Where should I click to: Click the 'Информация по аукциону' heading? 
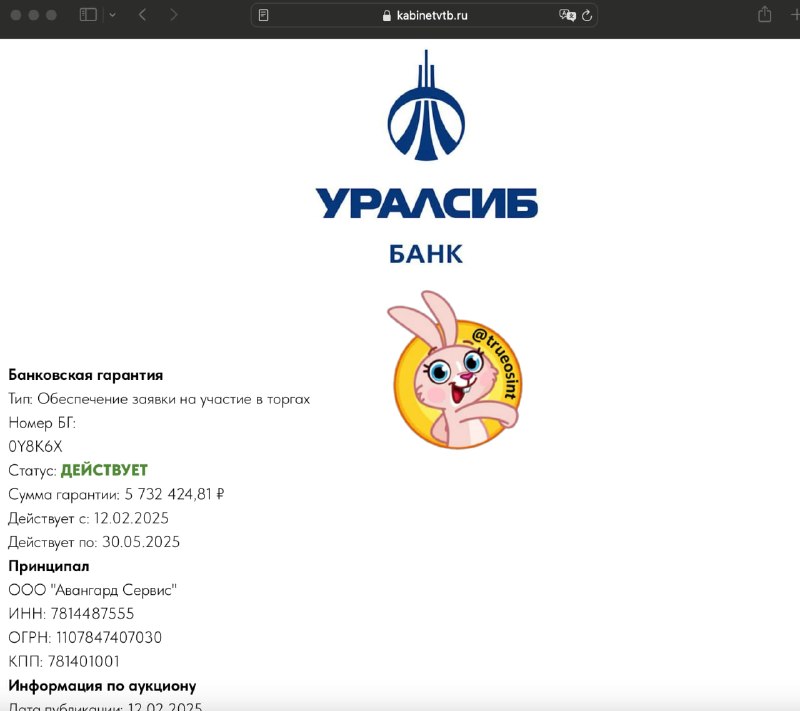(x=102, y=686)
